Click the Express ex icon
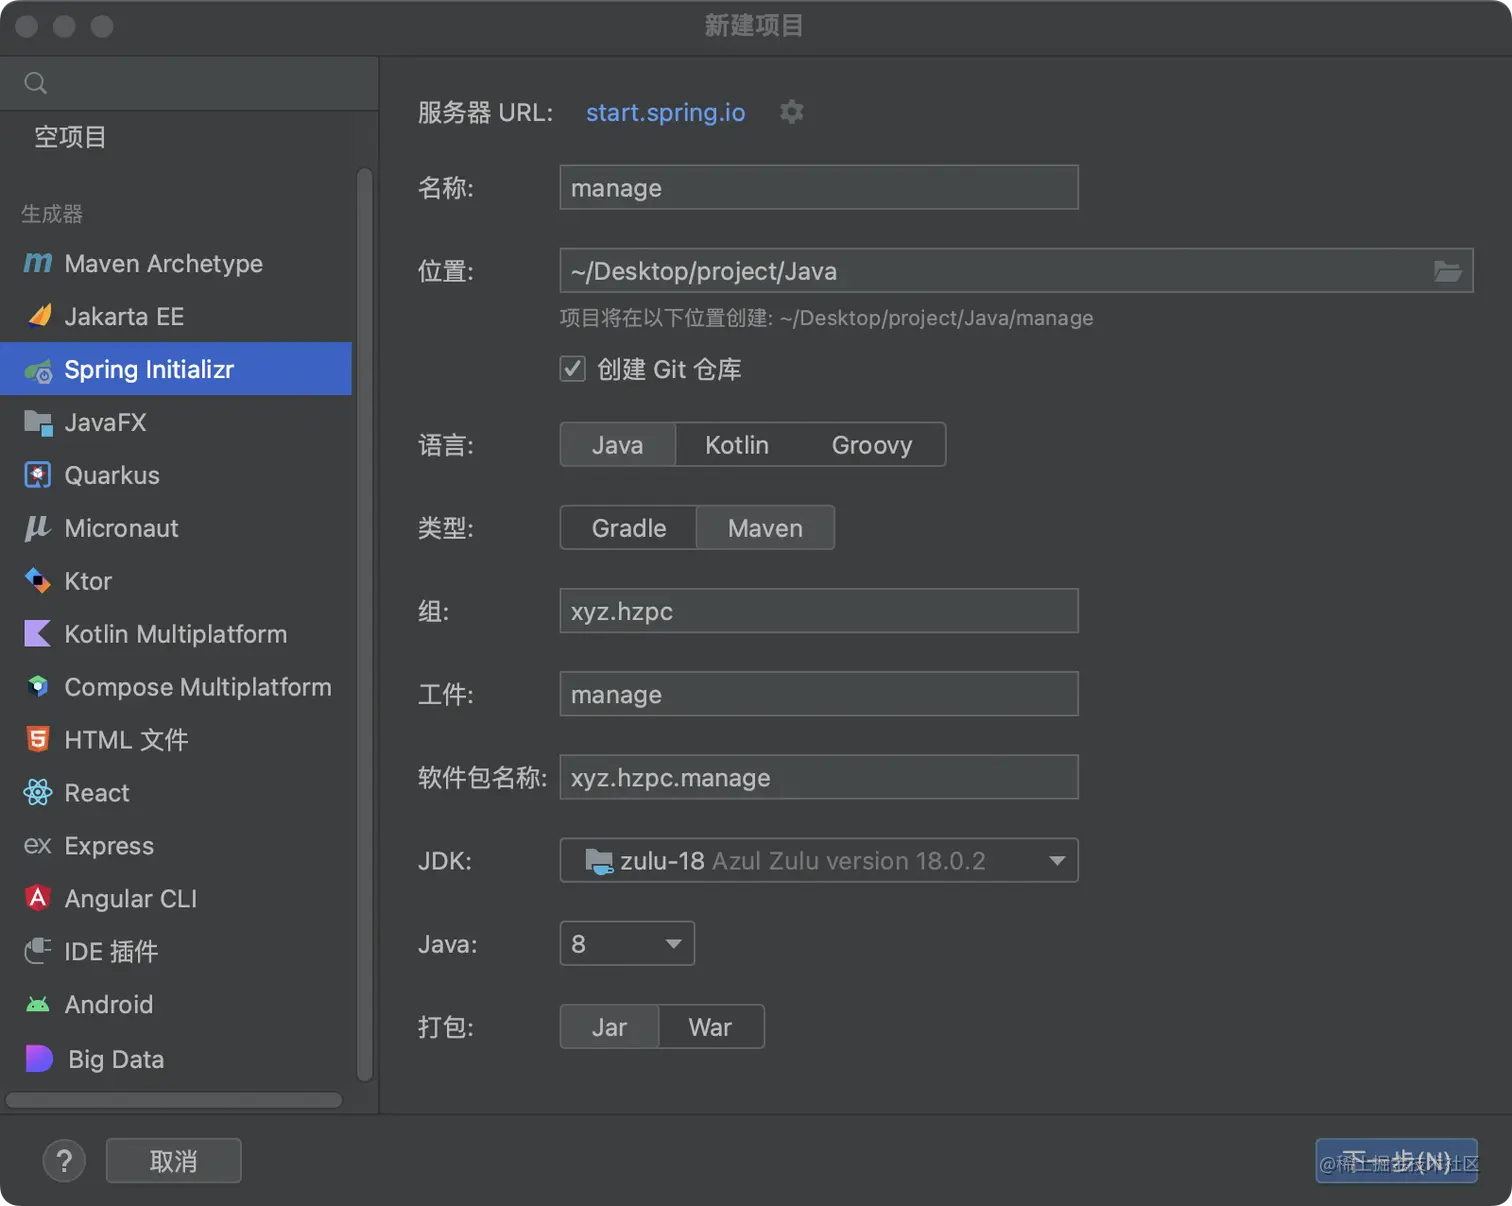1512x1206 pixels. pos(38,846)
